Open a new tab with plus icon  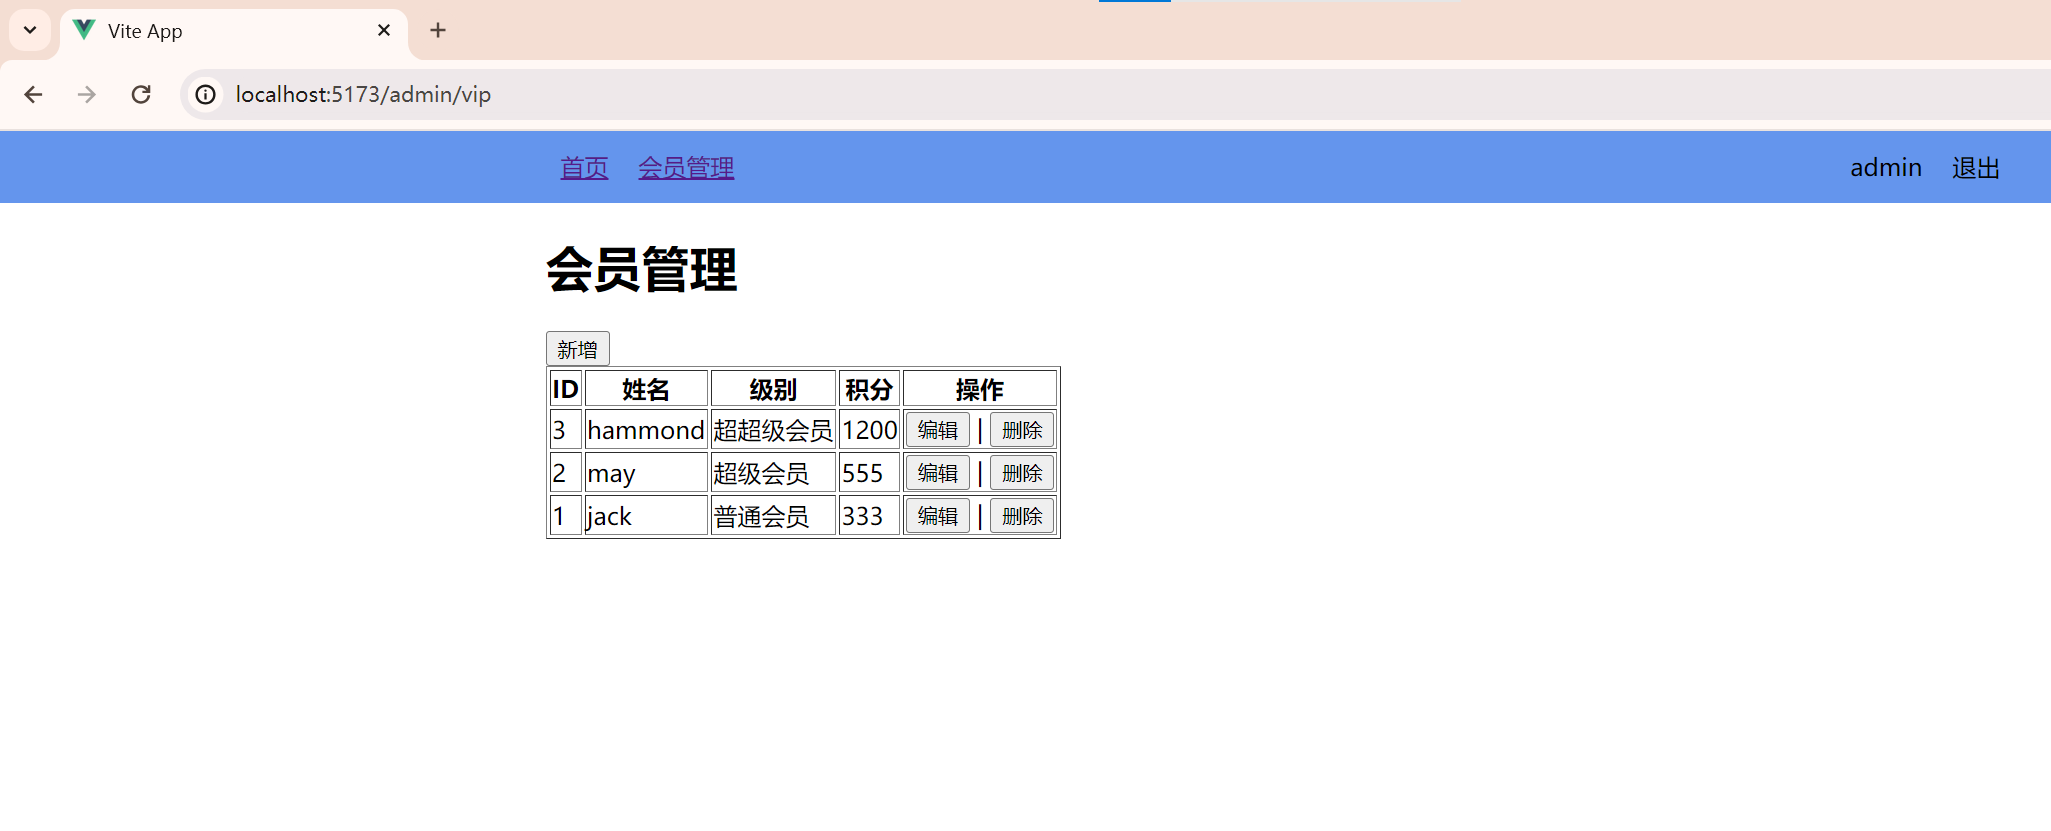tap(438, 30)
